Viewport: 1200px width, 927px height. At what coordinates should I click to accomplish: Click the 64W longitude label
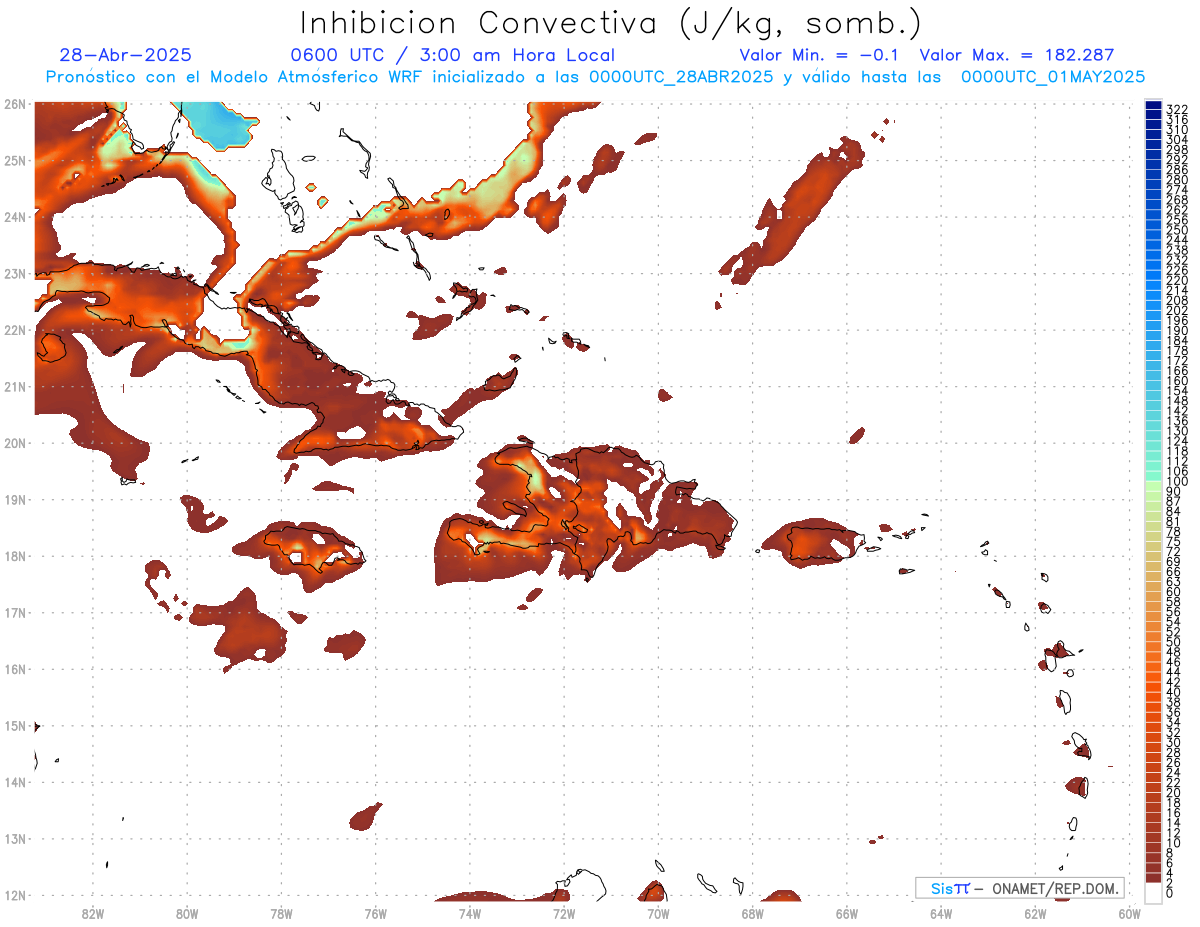click(941, 912)
